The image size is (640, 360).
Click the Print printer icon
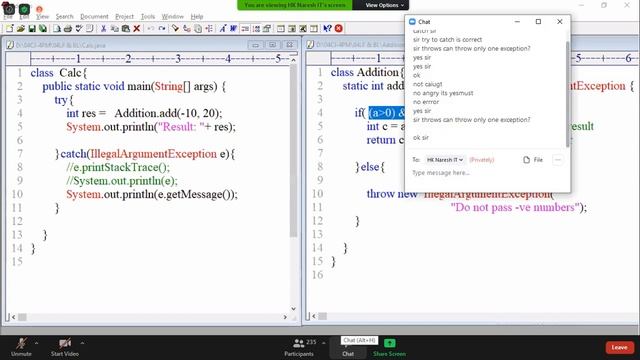68,29
